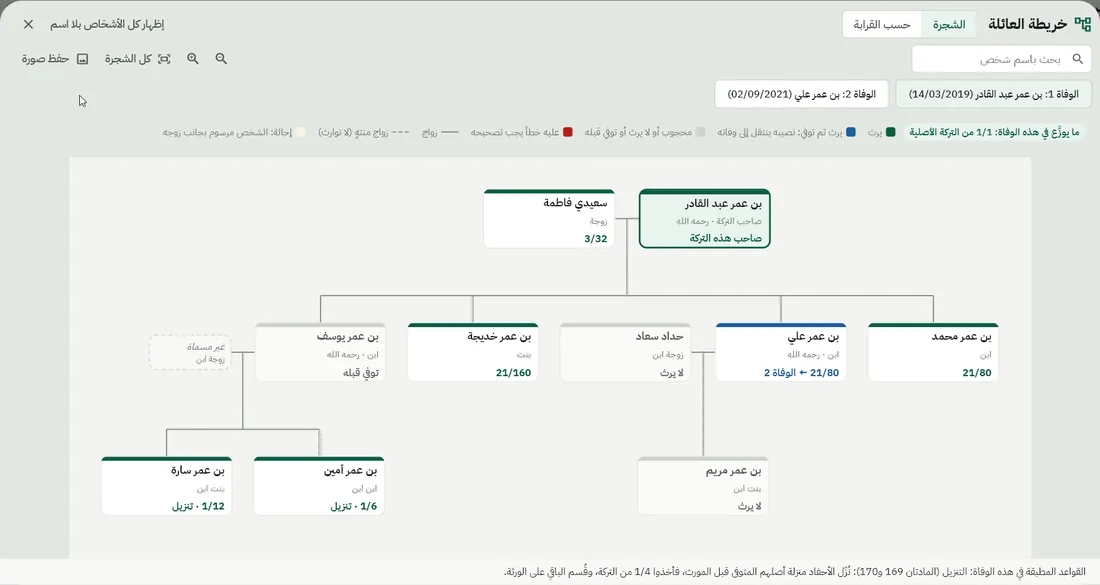The width and height of the screenshot is (1100, 585).
Task: Close the family map dialog
Action: click(x=28, y=25)
